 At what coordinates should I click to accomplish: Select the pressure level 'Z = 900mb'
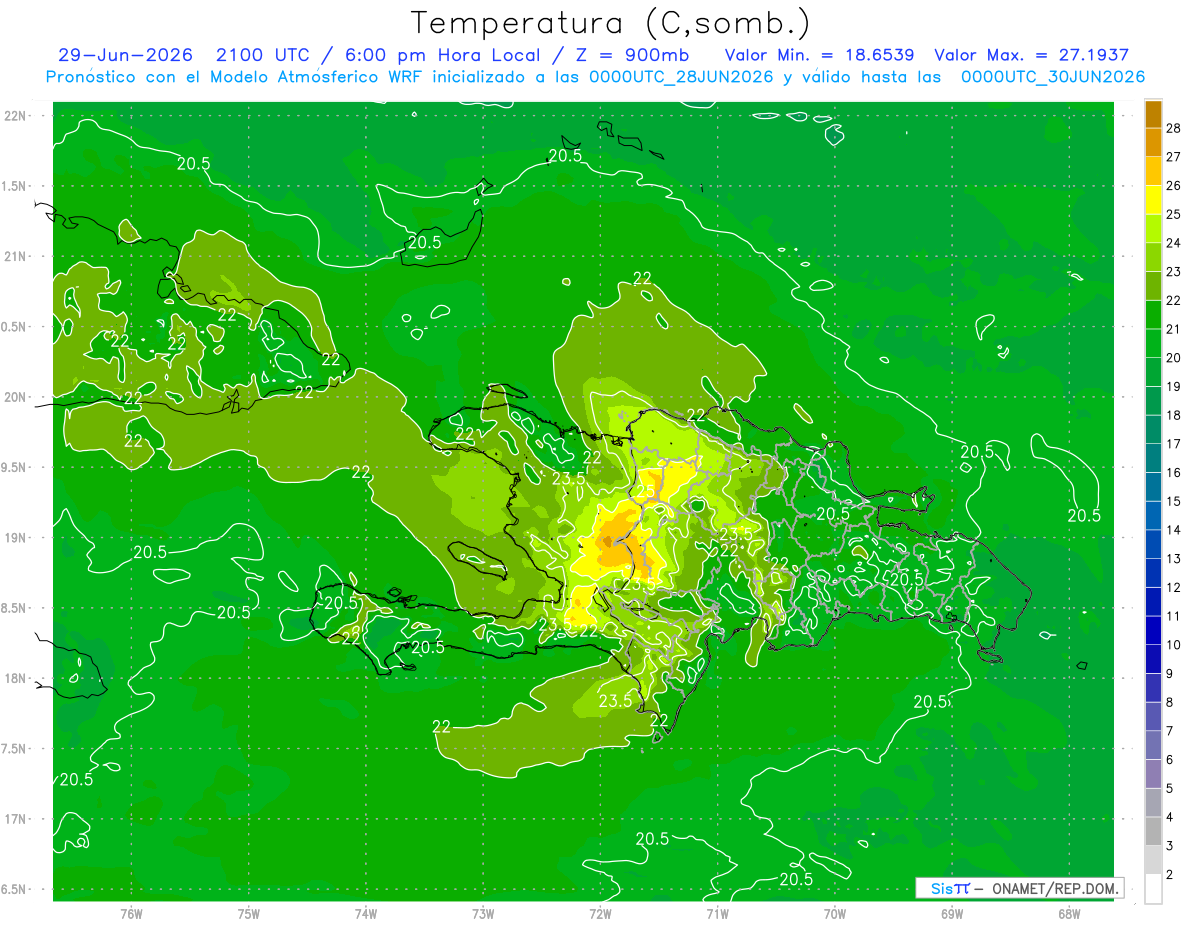pyautogui.click(x=632, y=55)
